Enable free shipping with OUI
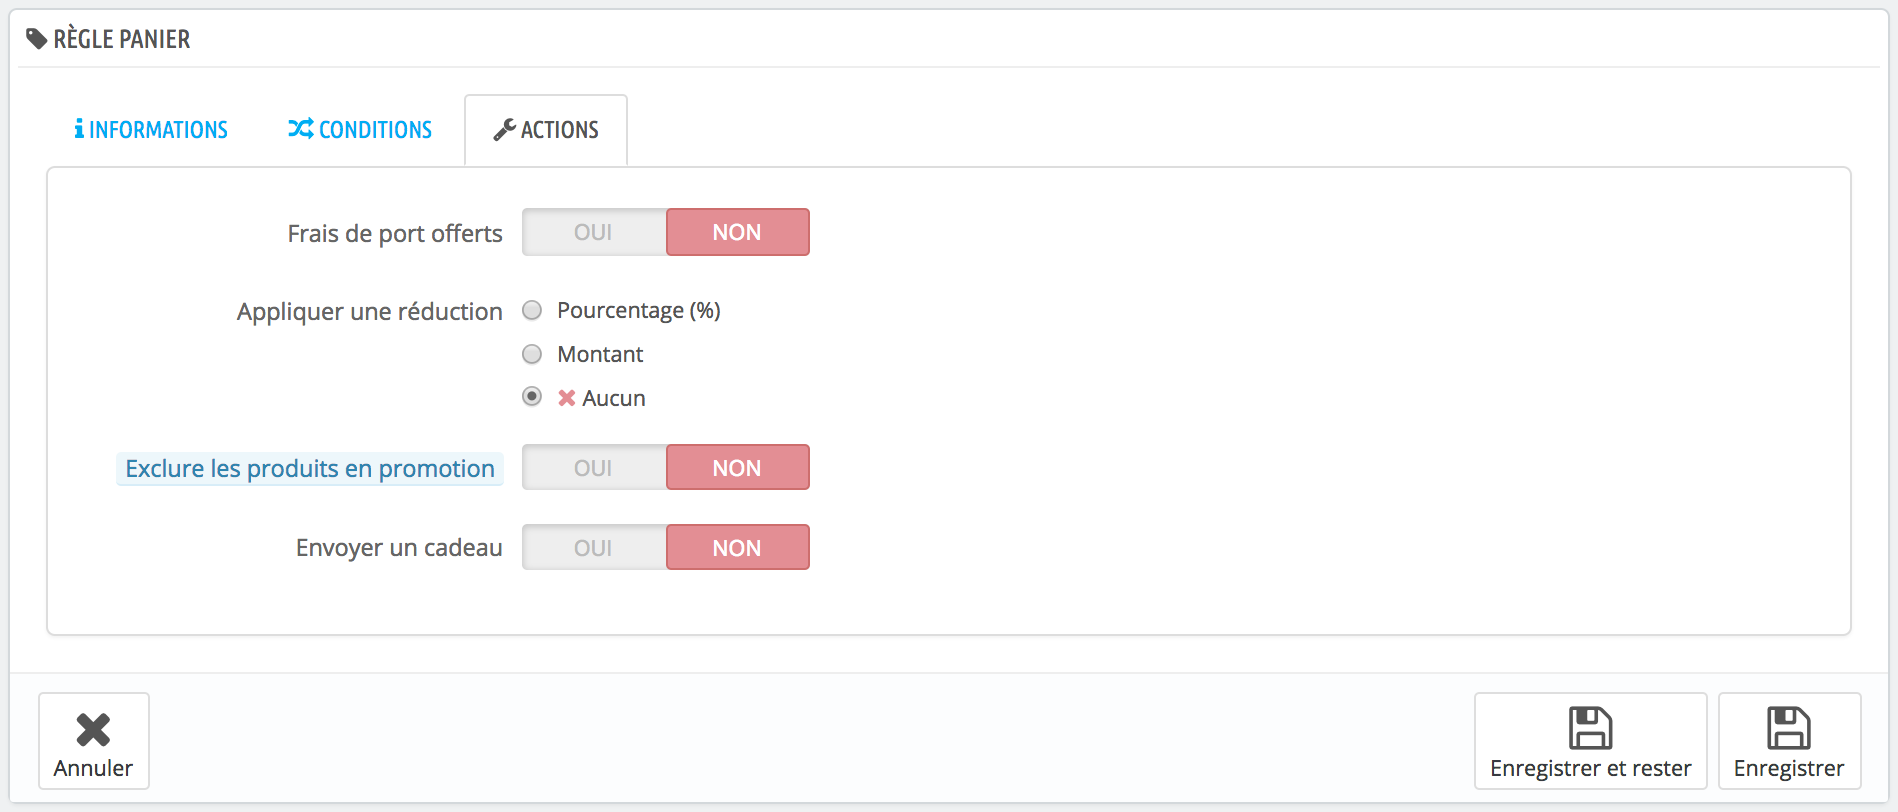Viewport: 1898px width, 812px height. (x=594, y=232)
